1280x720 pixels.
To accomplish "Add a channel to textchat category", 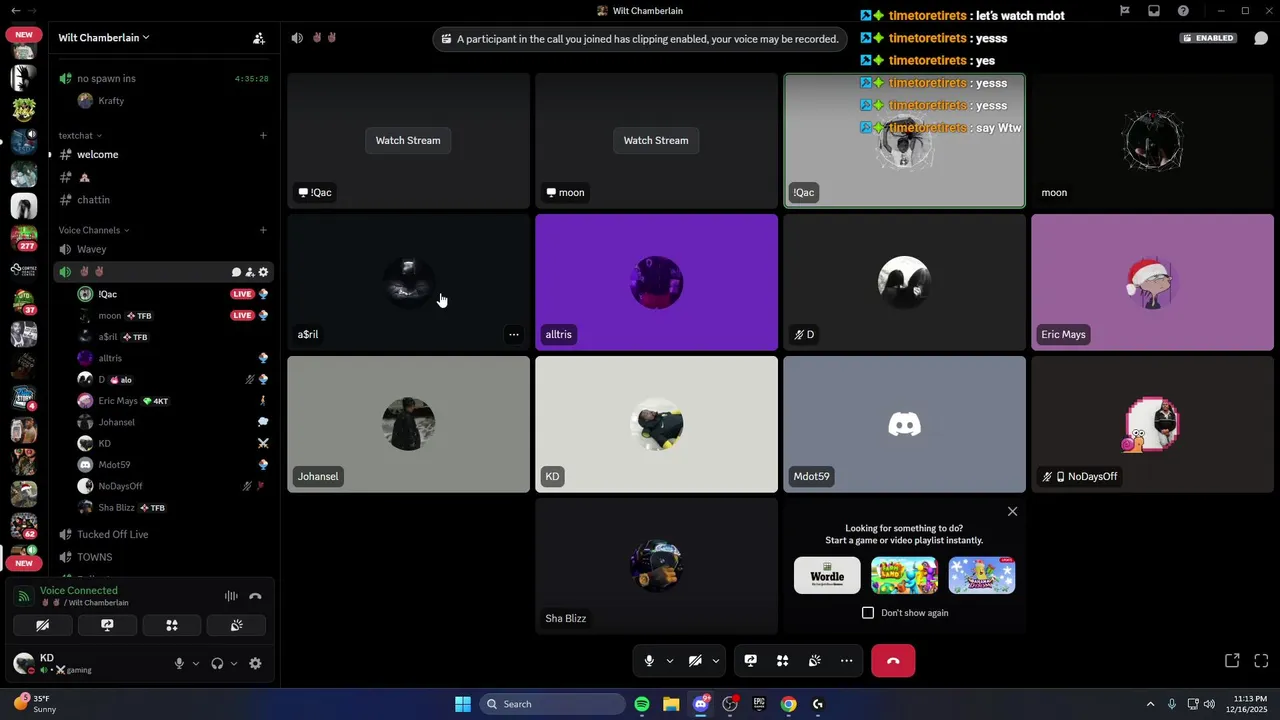I will 263,135.
